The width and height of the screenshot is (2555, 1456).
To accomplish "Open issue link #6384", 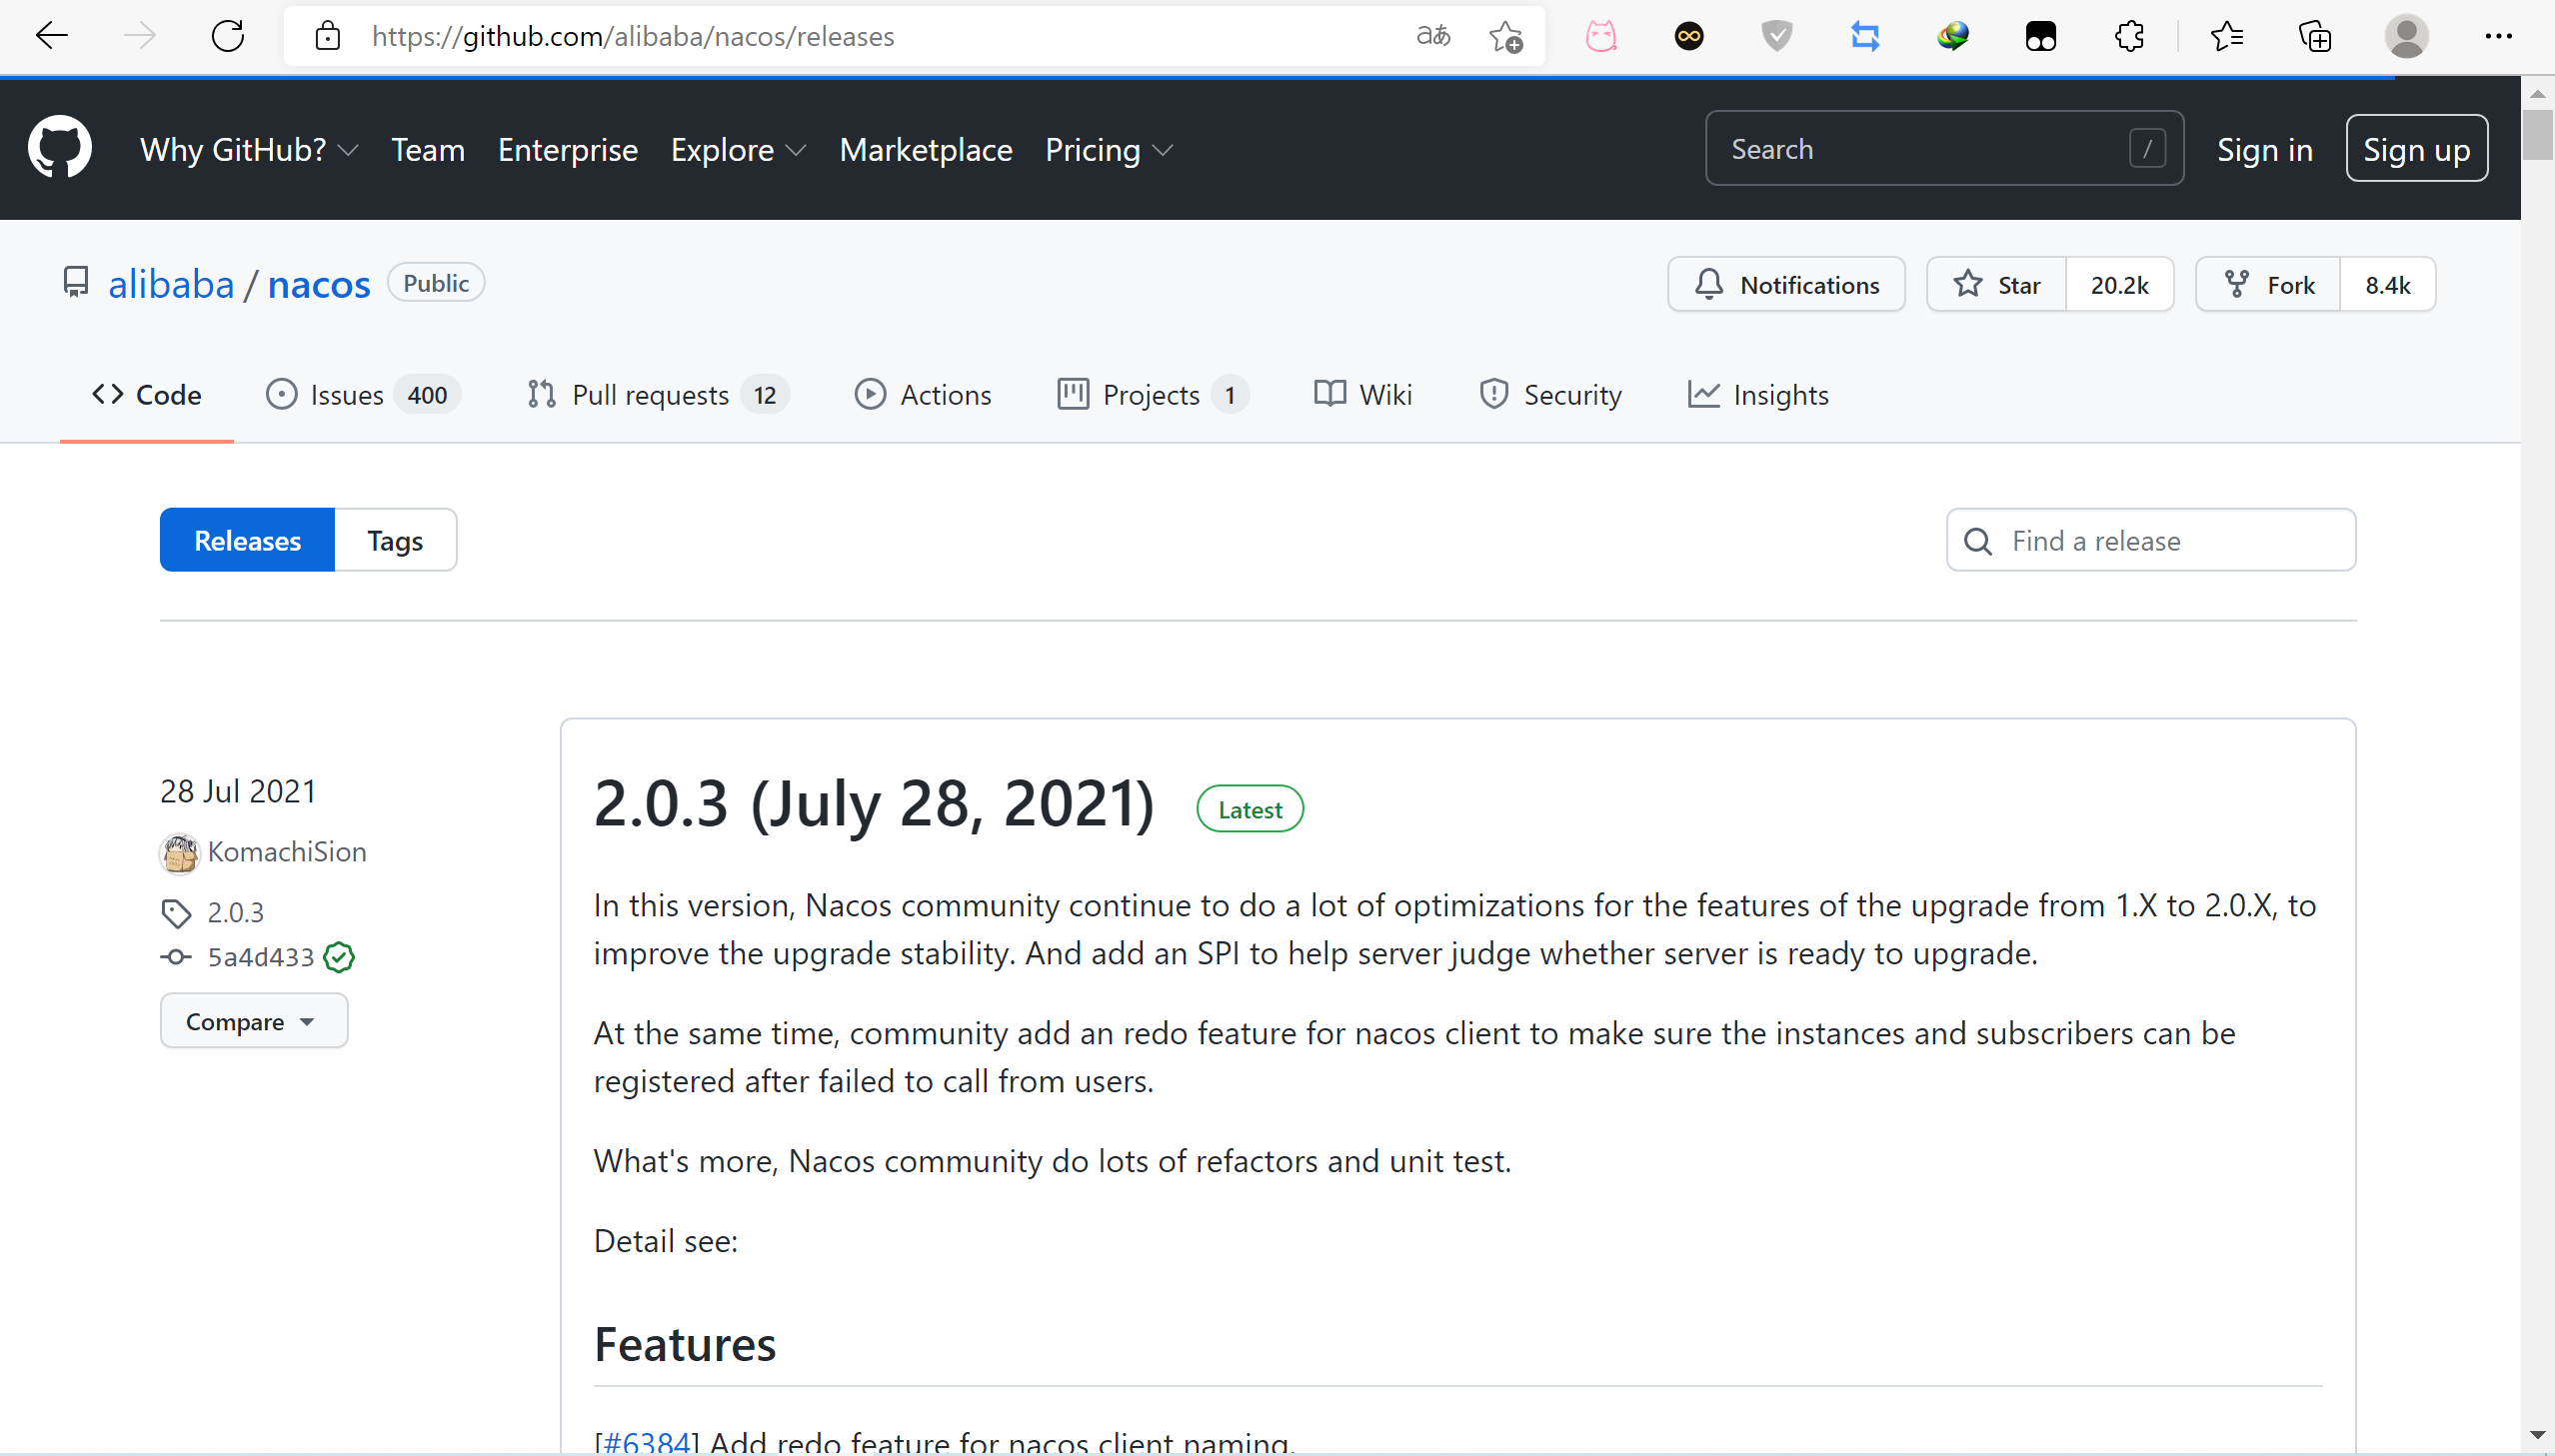I will point(648,1442).
